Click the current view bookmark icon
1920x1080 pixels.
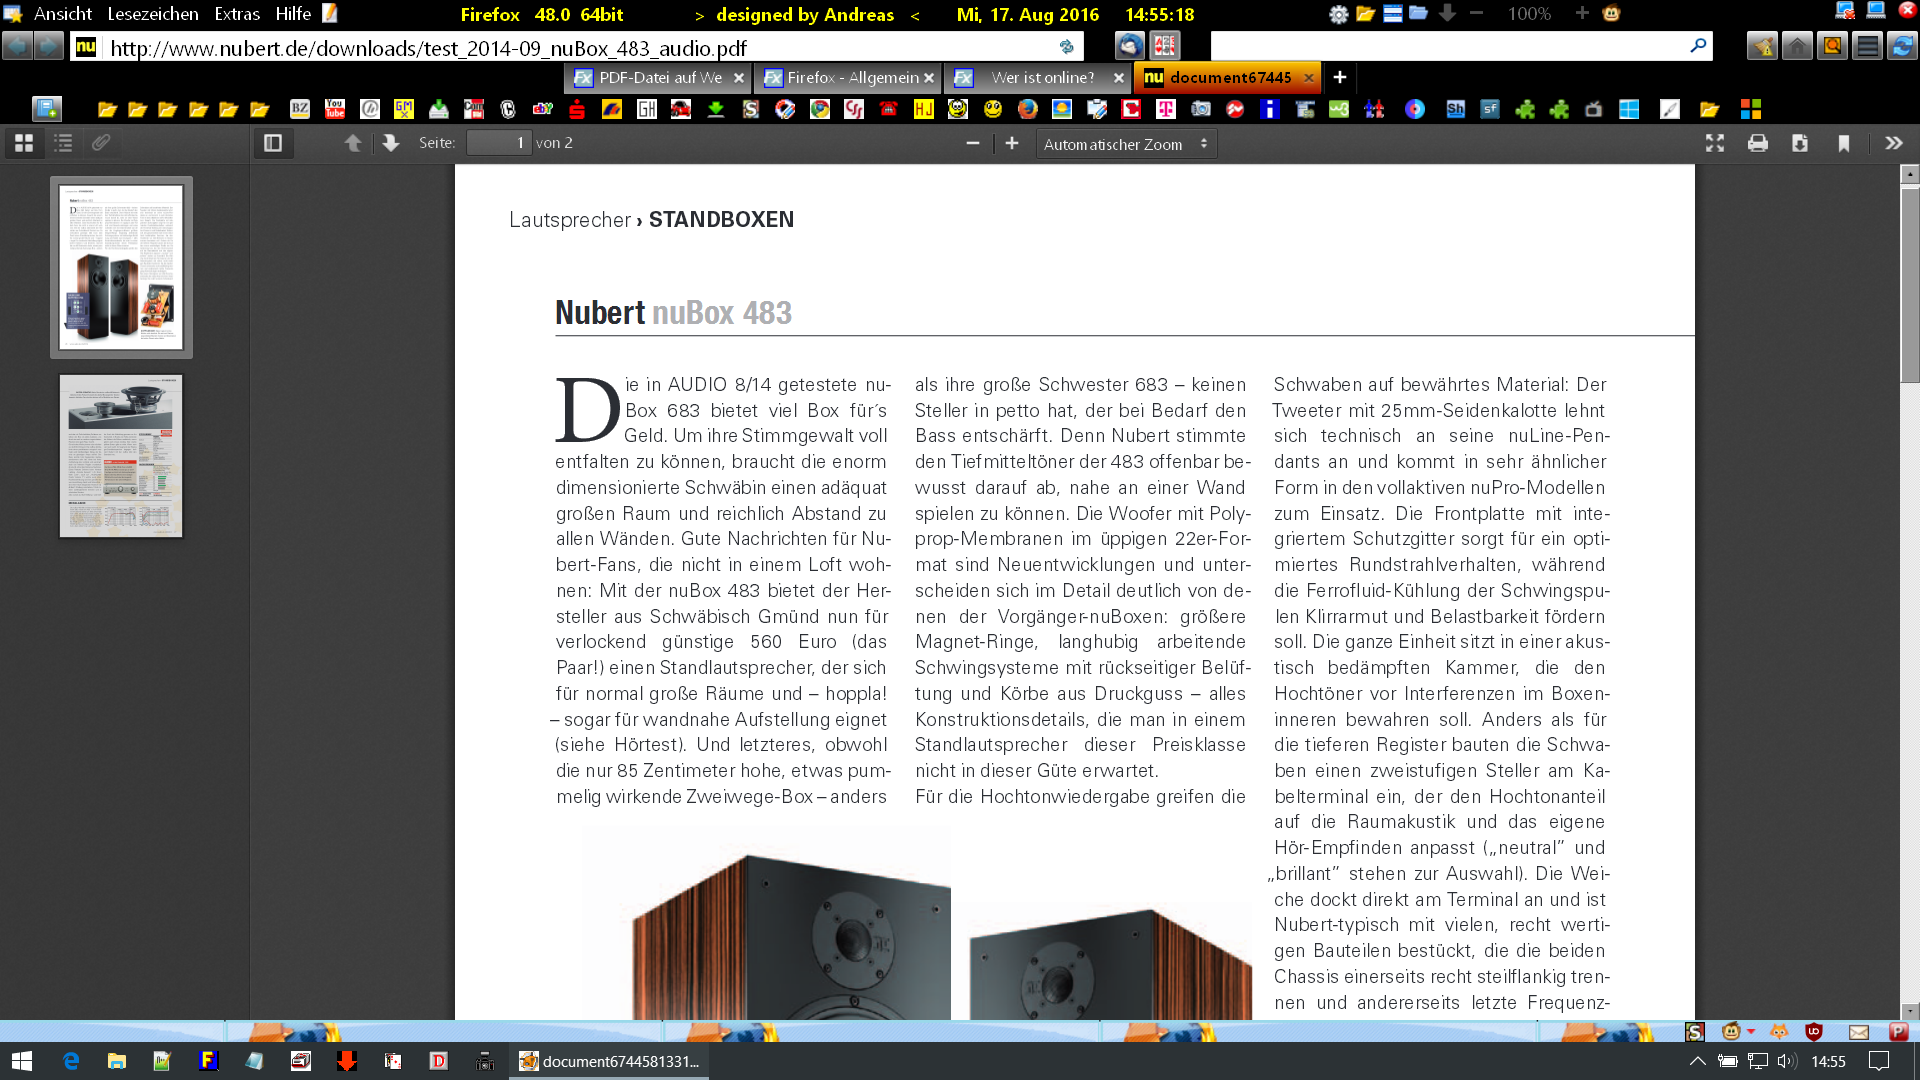tap(1844, 143)
